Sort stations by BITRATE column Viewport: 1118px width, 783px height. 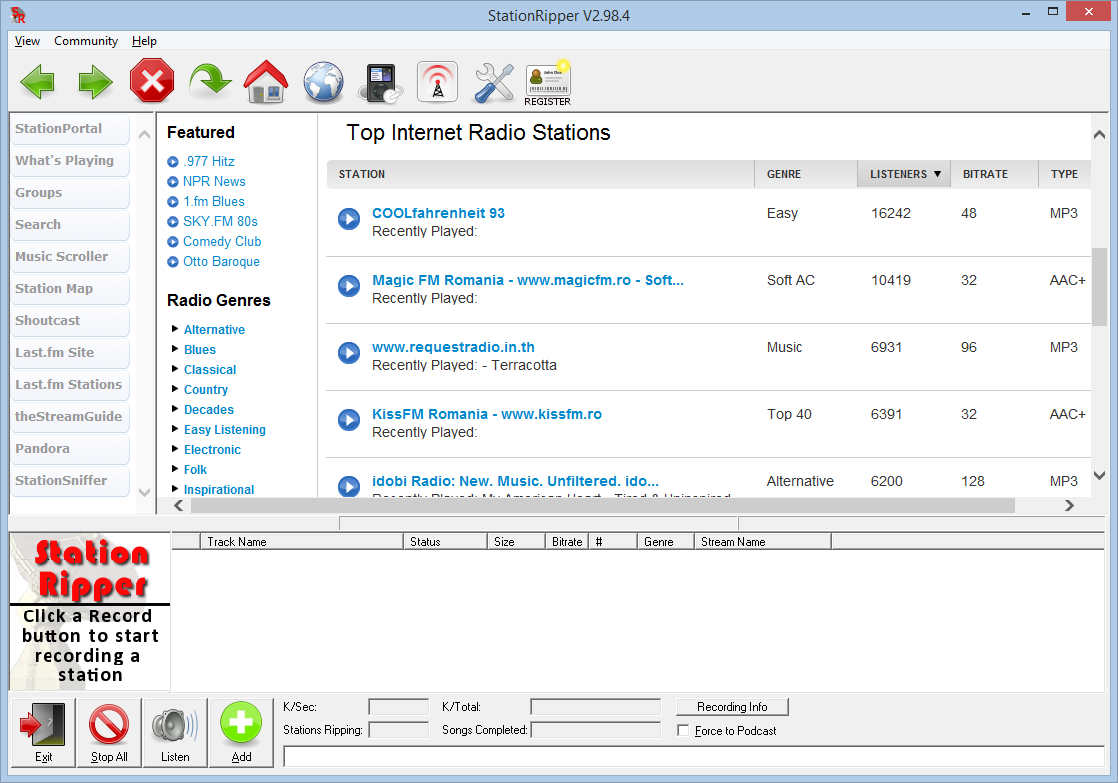(x=995, y=174)
